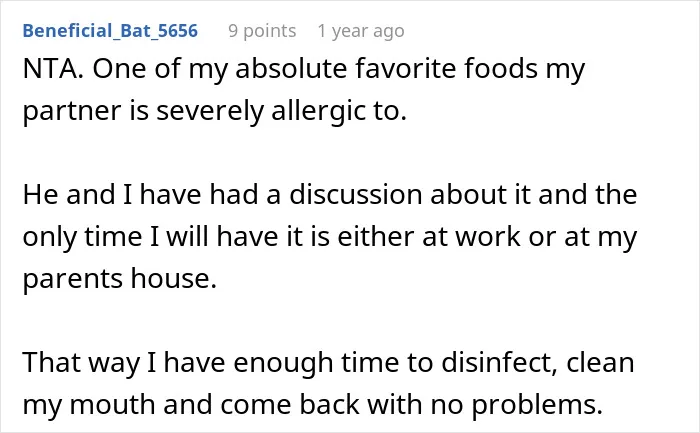Click the line starting "my mouth and come back"
700x433 pixels.
[312, 404]
